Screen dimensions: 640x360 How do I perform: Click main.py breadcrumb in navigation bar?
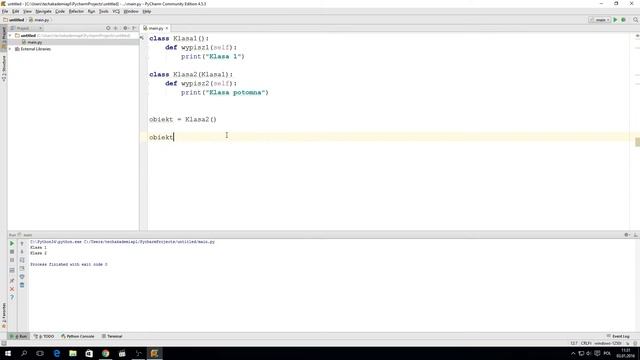pos(39,20)
